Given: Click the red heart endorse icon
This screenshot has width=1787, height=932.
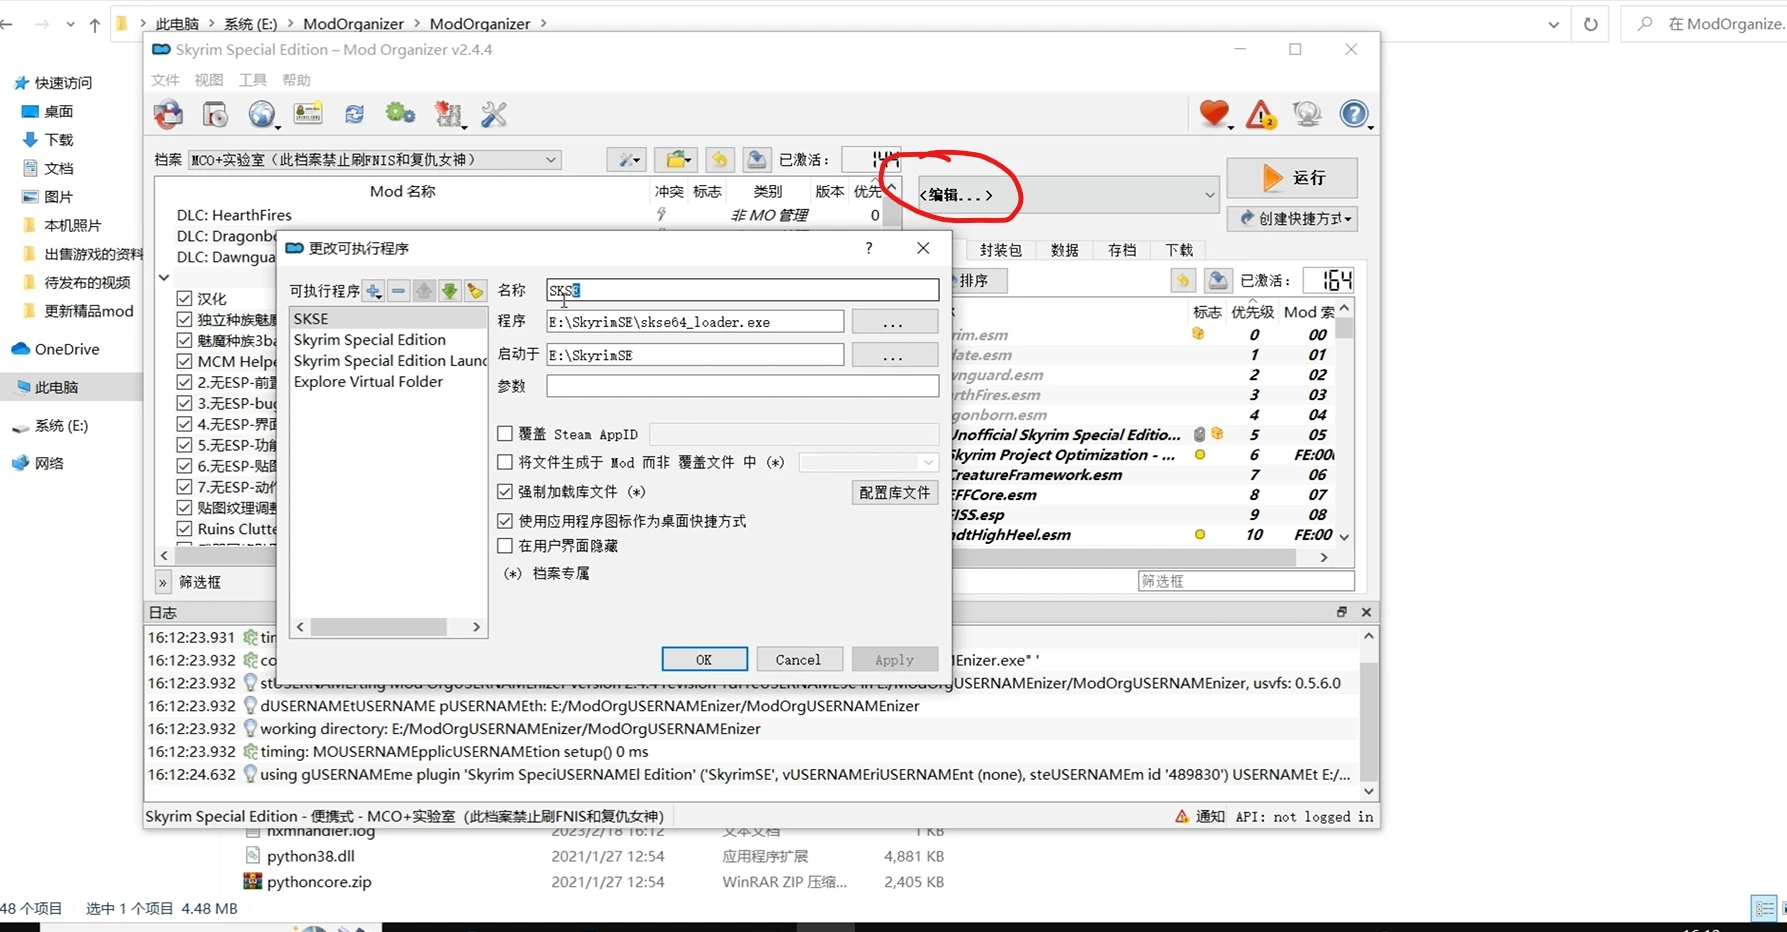Looking at the screenshot, I should tap(1214, 114).
